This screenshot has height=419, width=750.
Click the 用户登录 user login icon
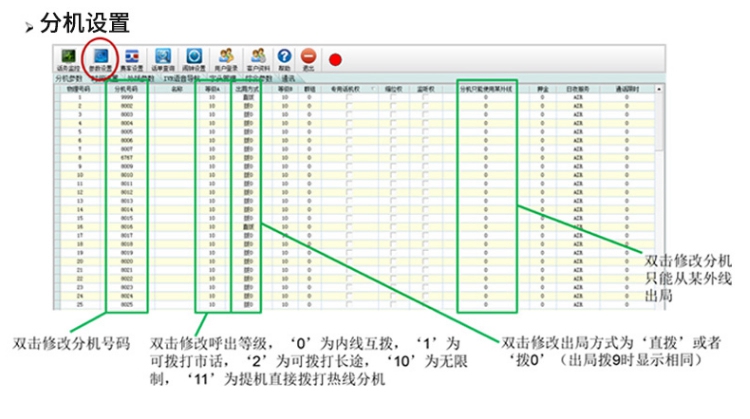(x=227, y=58)
